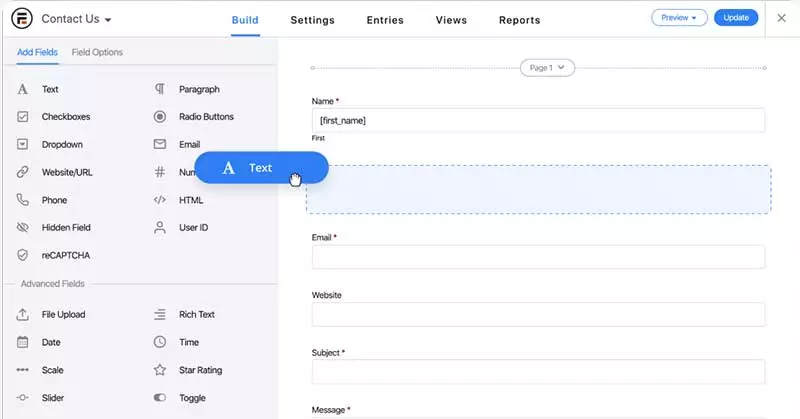Click the Paragraph label
Image resolution: width=800 pixels, height=419 pixels.
tap(199, 89)
